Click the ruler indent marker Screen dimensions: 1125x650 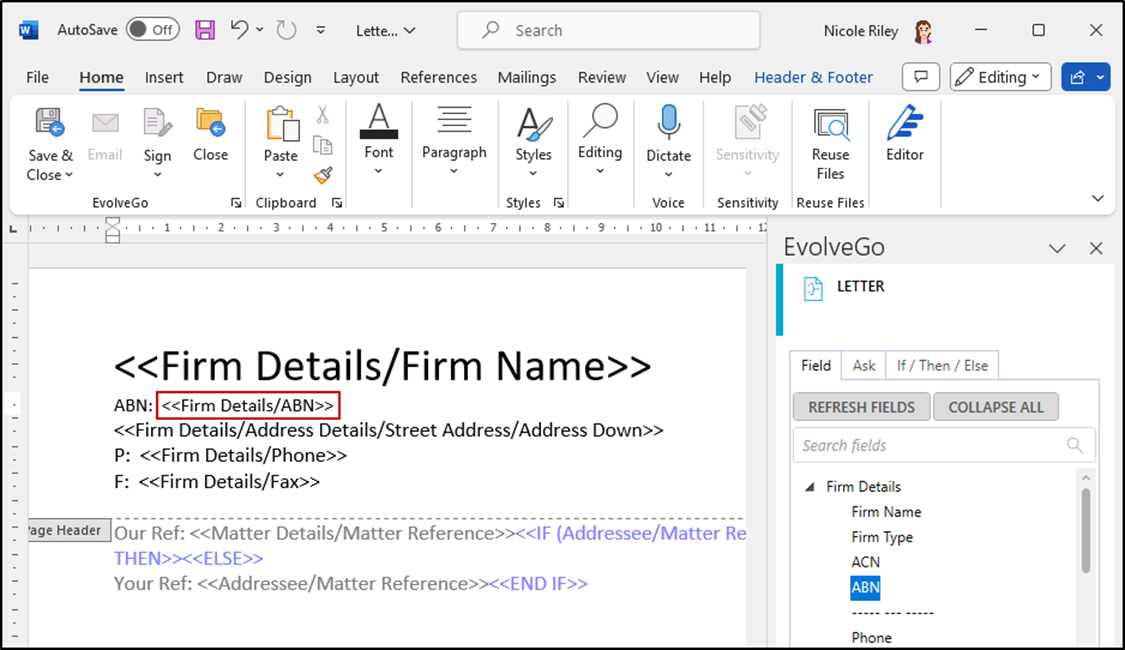click(113, 230)
